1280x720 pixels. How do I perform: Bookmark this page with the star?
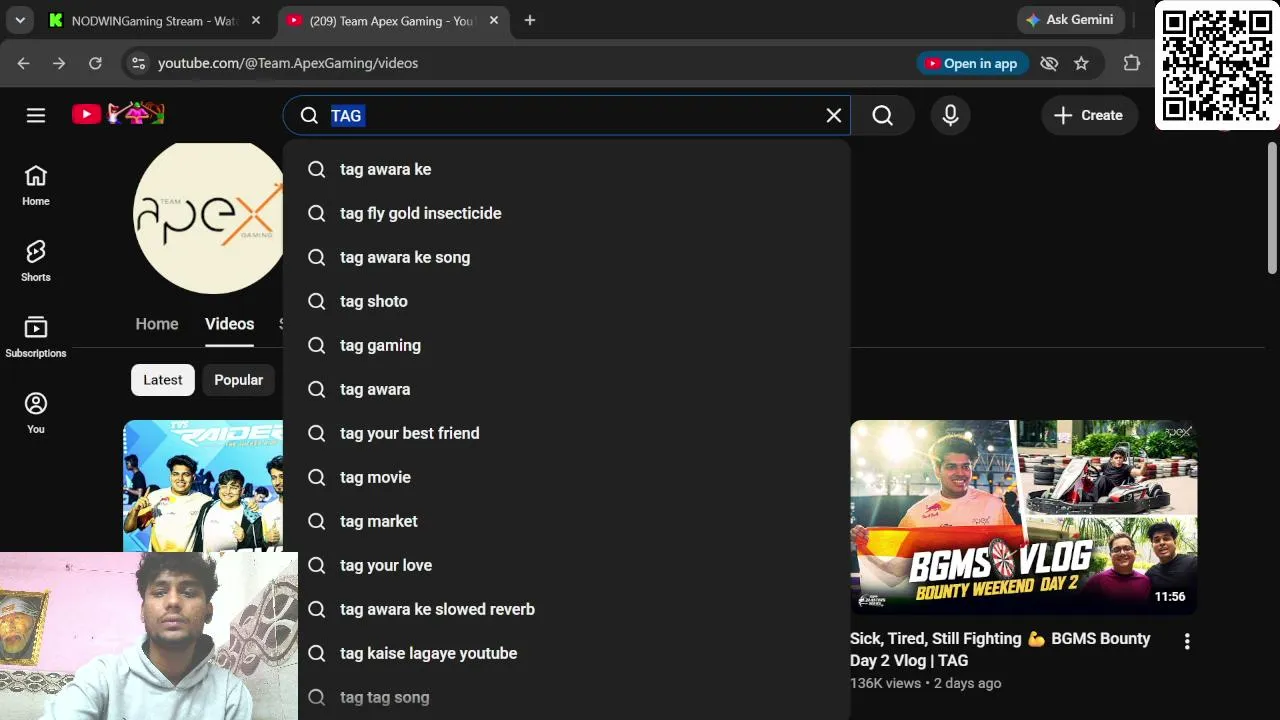1081,63
